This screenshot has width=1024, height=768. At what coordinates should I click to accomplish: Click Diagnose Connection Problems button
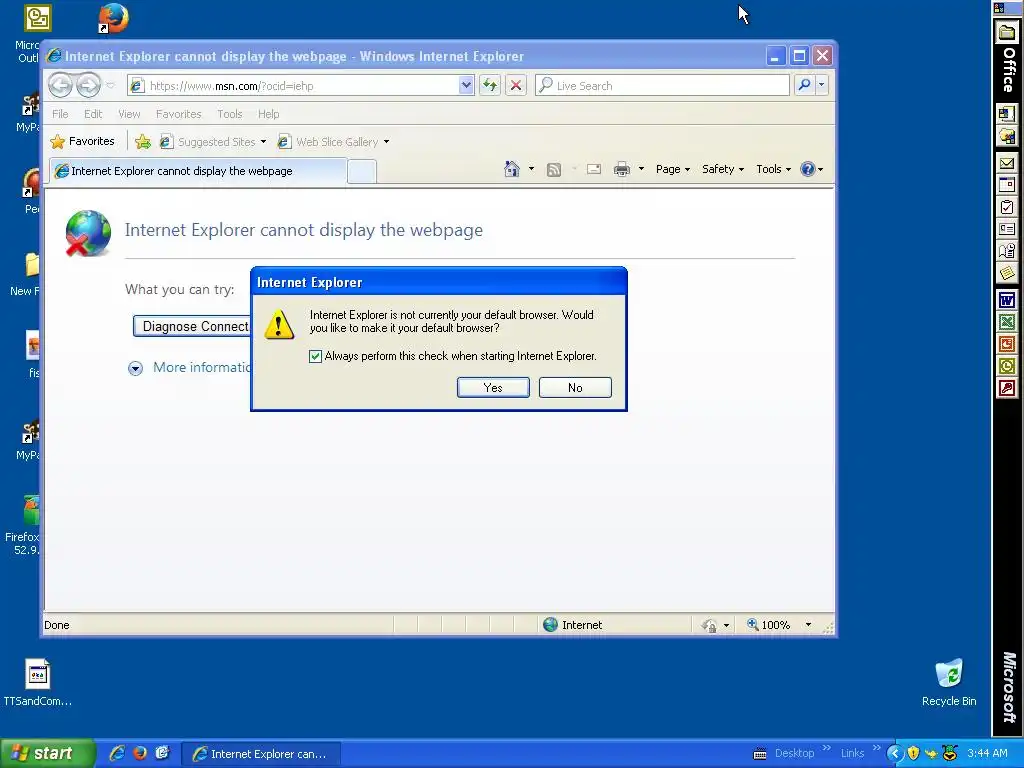[191, 327]
